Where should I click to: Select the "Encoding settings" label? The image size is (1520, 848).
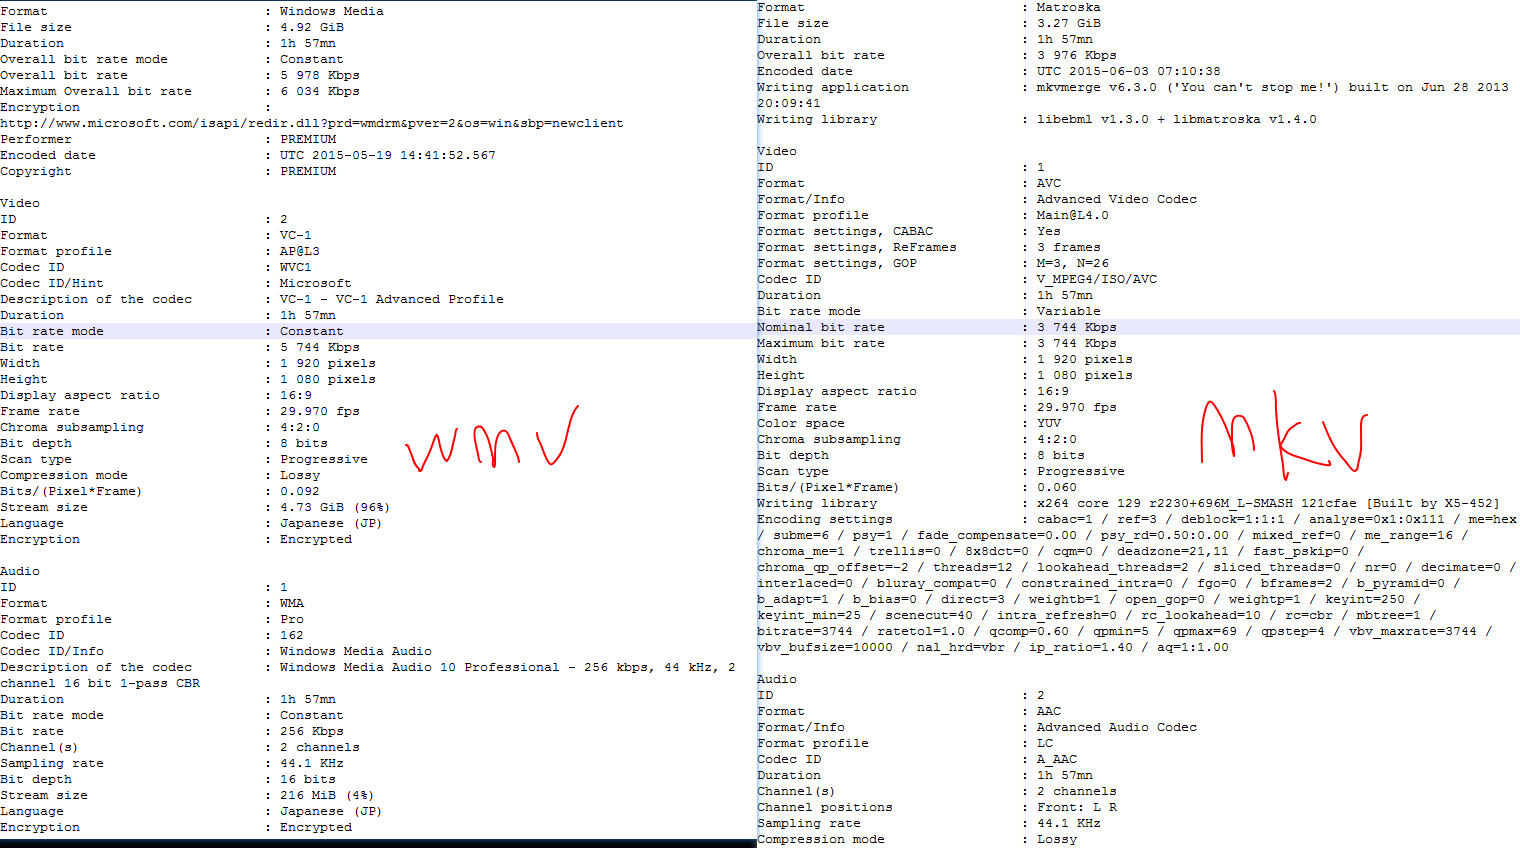pos(825,519)
